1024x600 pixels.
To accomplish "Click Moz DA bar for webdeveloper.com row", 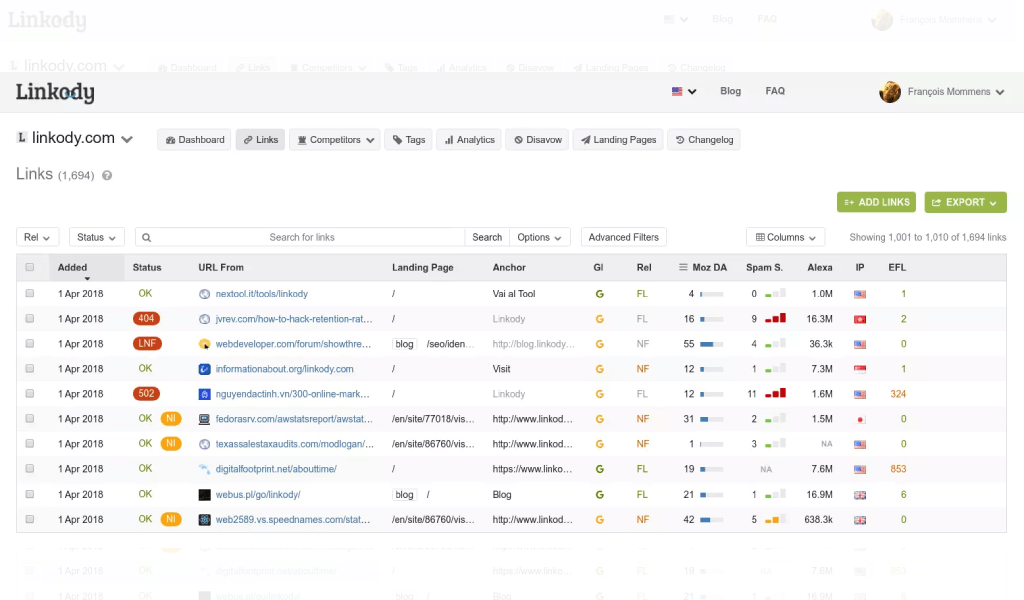I will 711,344.
